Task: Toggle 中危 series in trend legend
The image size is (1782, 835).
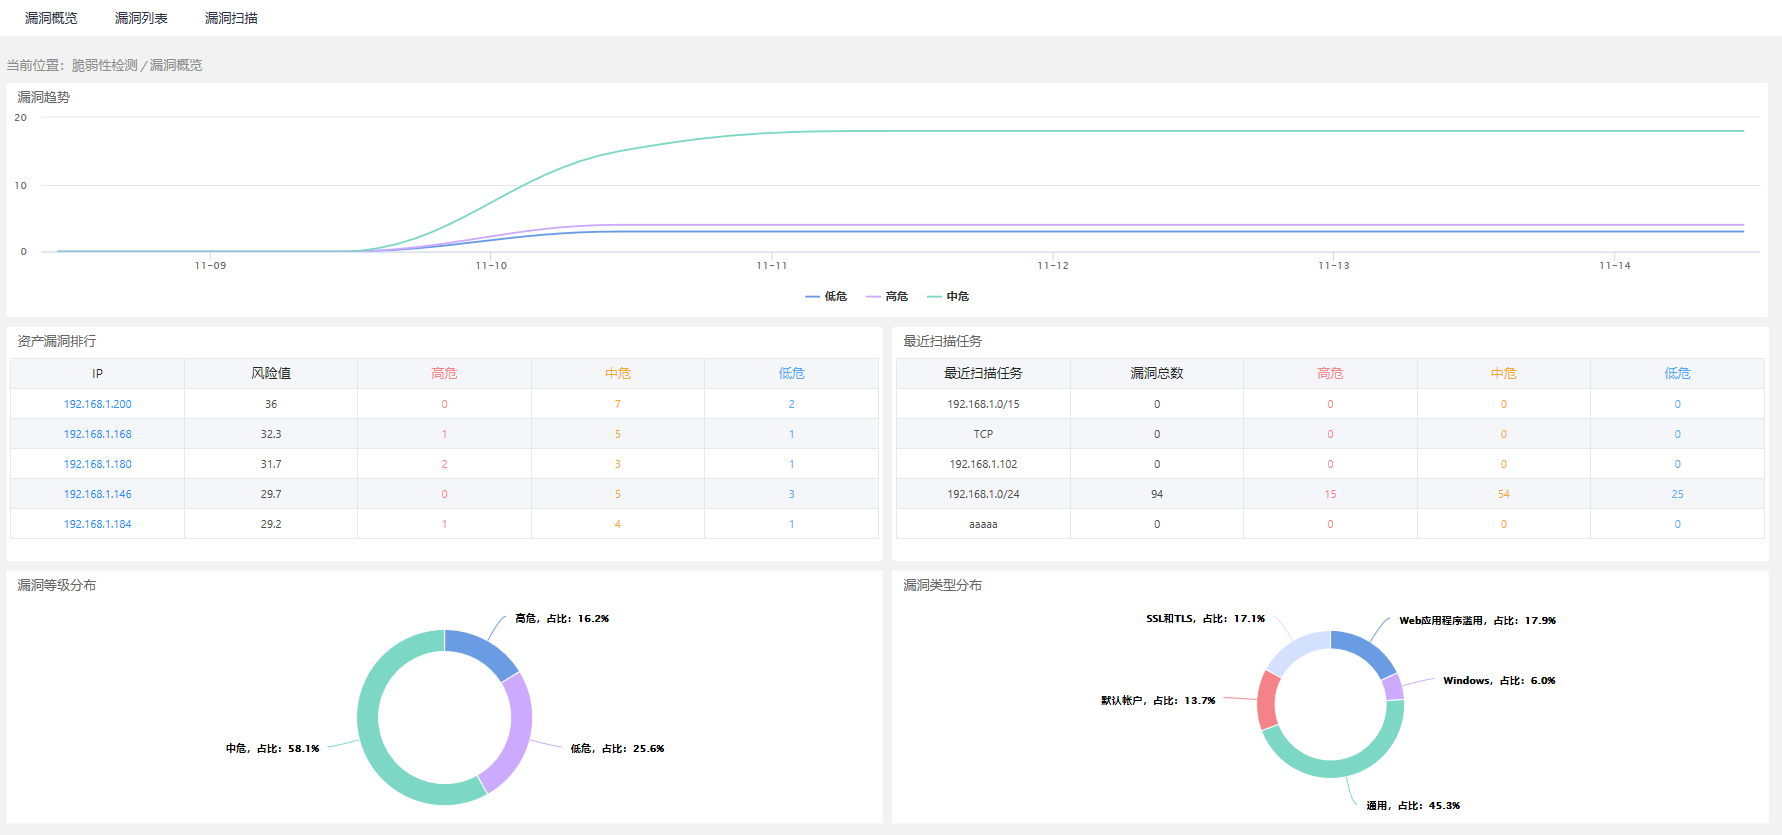Action: coord(949,296)
